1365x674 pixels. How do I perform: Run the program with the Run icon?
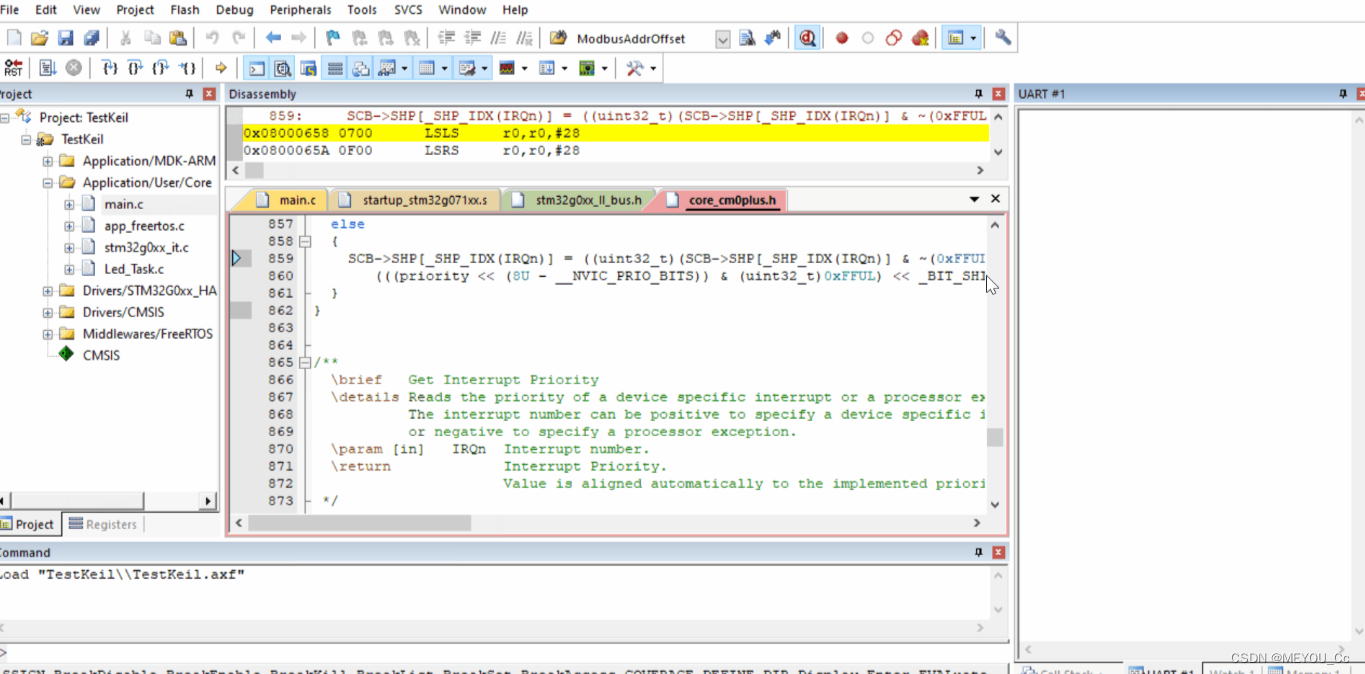tap(47, 68)
